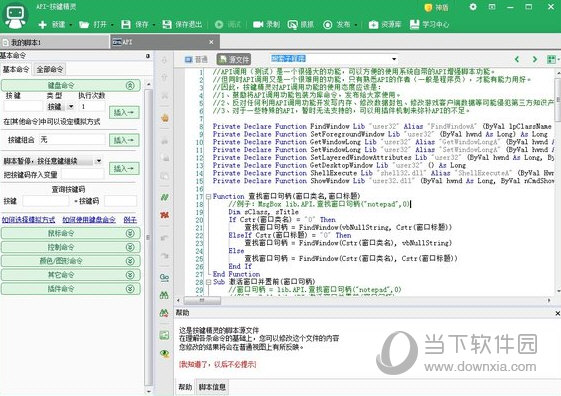Switch to 普通 view mode
Image resolution: width=561 pixels, height=396 pixels.
pos(196,59)
